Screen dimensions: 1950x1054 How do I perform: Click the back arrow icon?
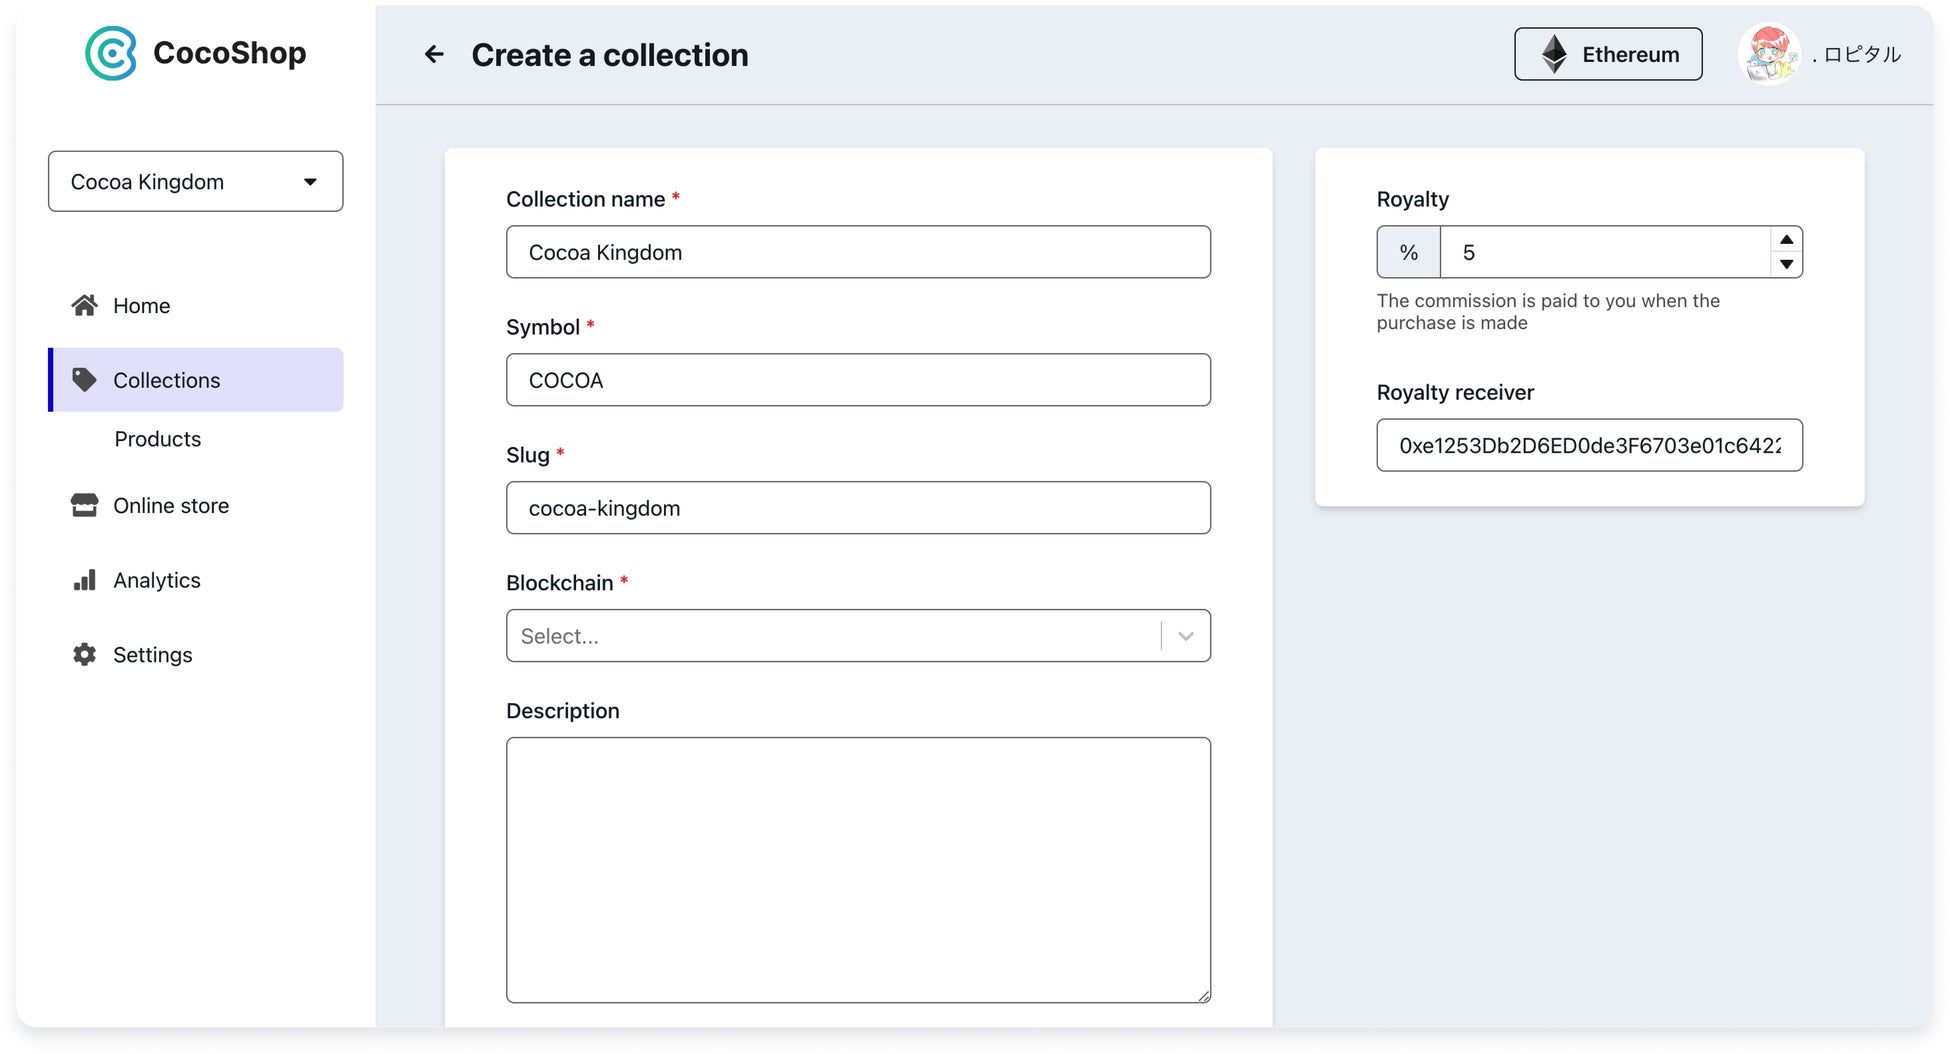click(x=434, y=54)
